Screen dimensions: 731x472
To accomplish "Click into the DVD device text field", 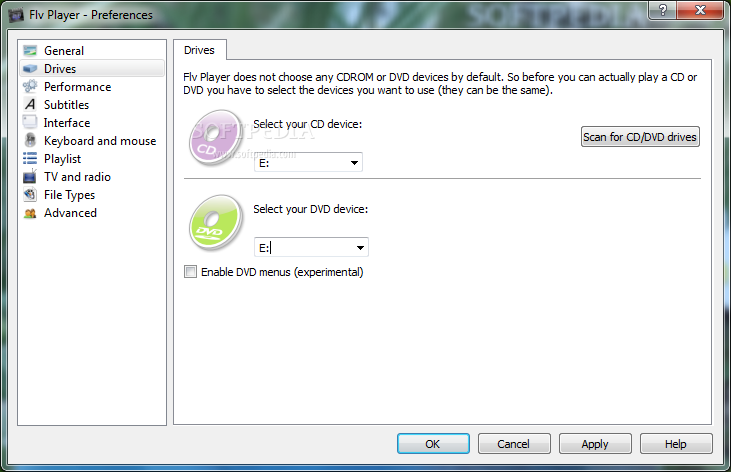I will (x=304, y=248).
